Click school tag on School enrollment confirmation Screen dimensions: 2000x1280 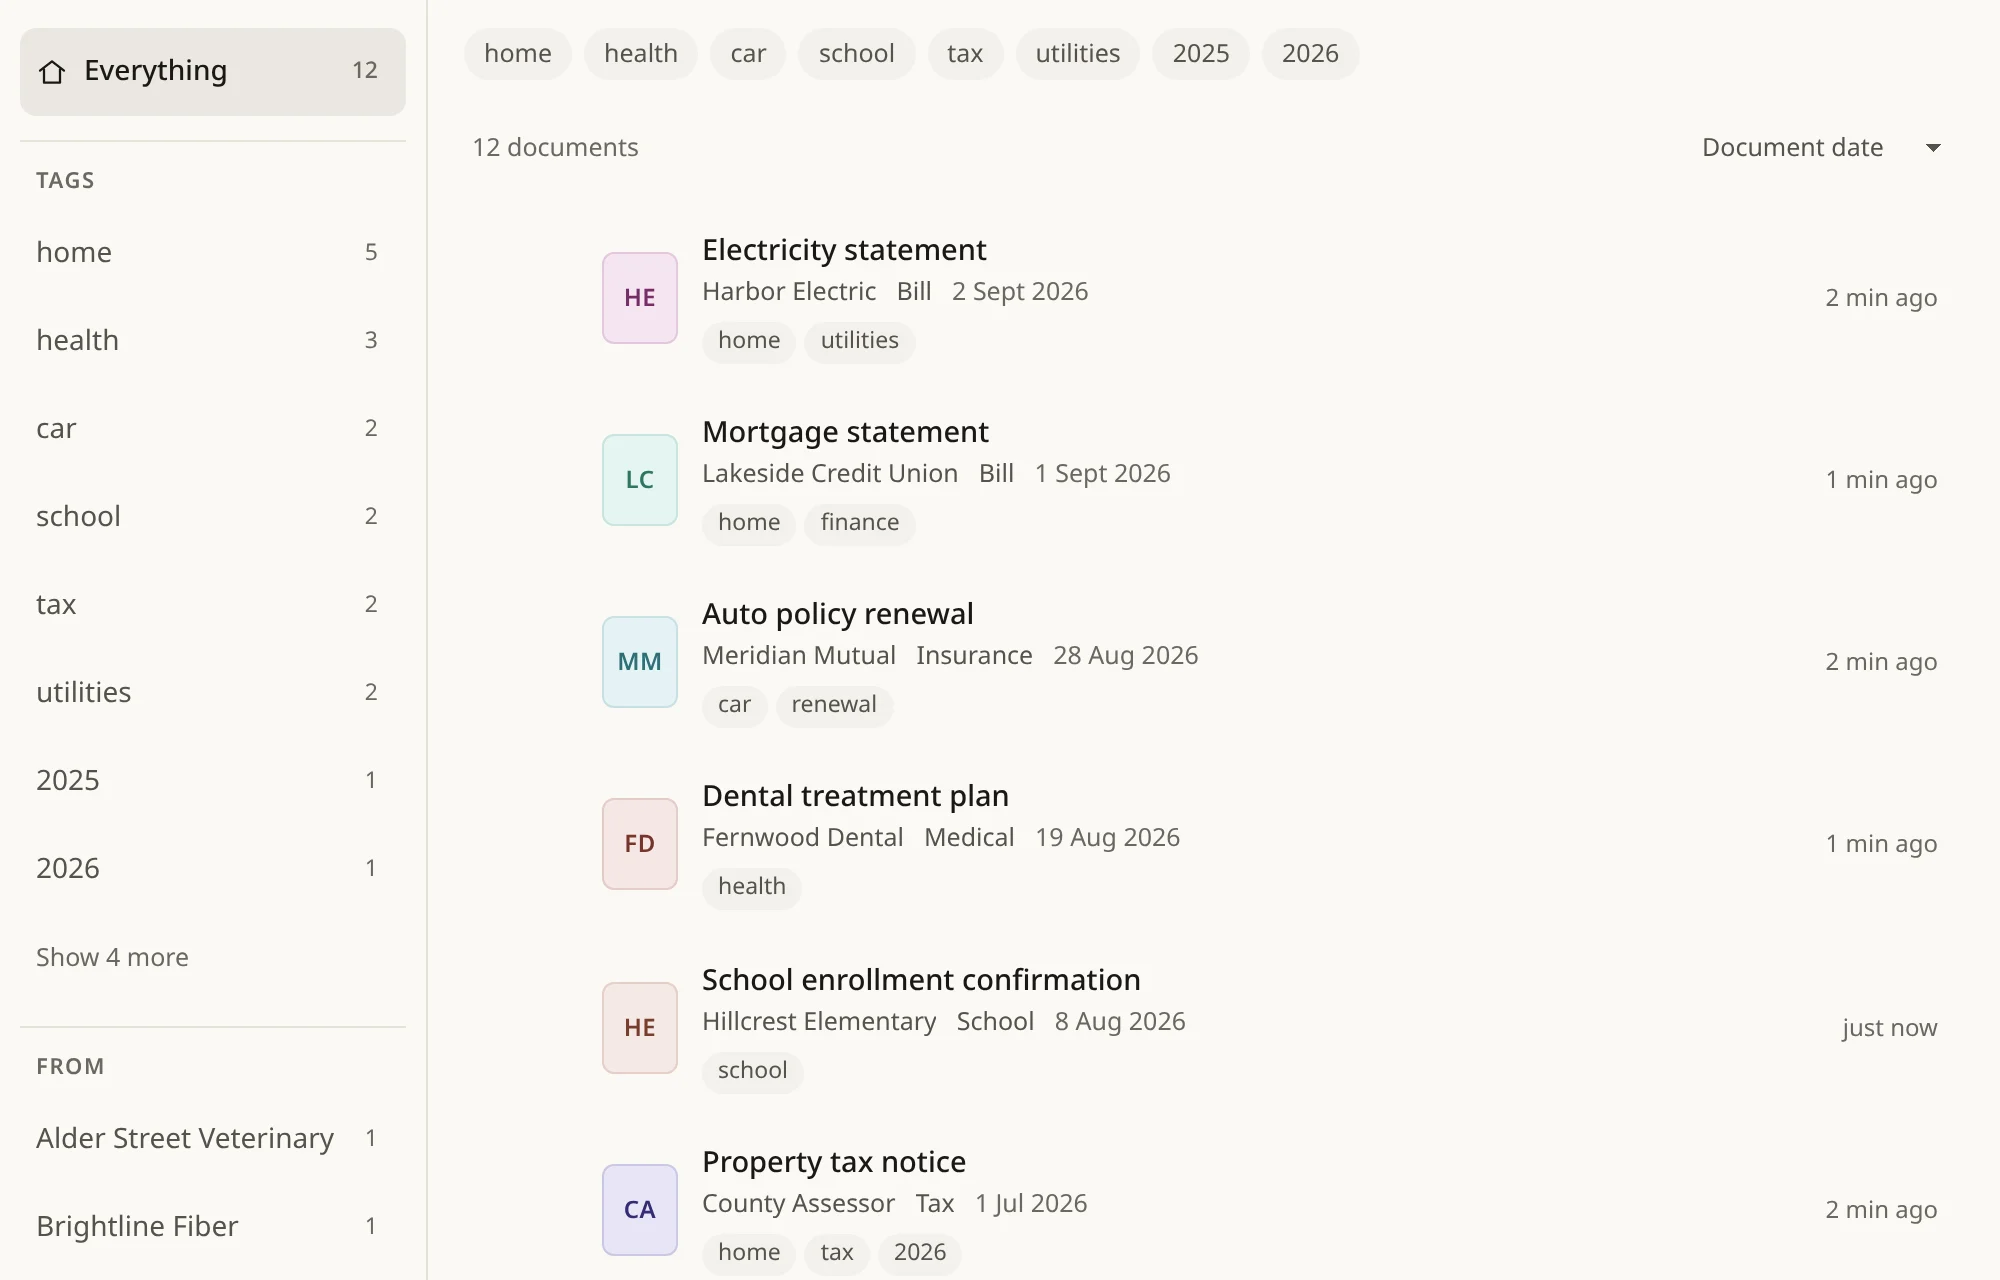[753, 1071]
